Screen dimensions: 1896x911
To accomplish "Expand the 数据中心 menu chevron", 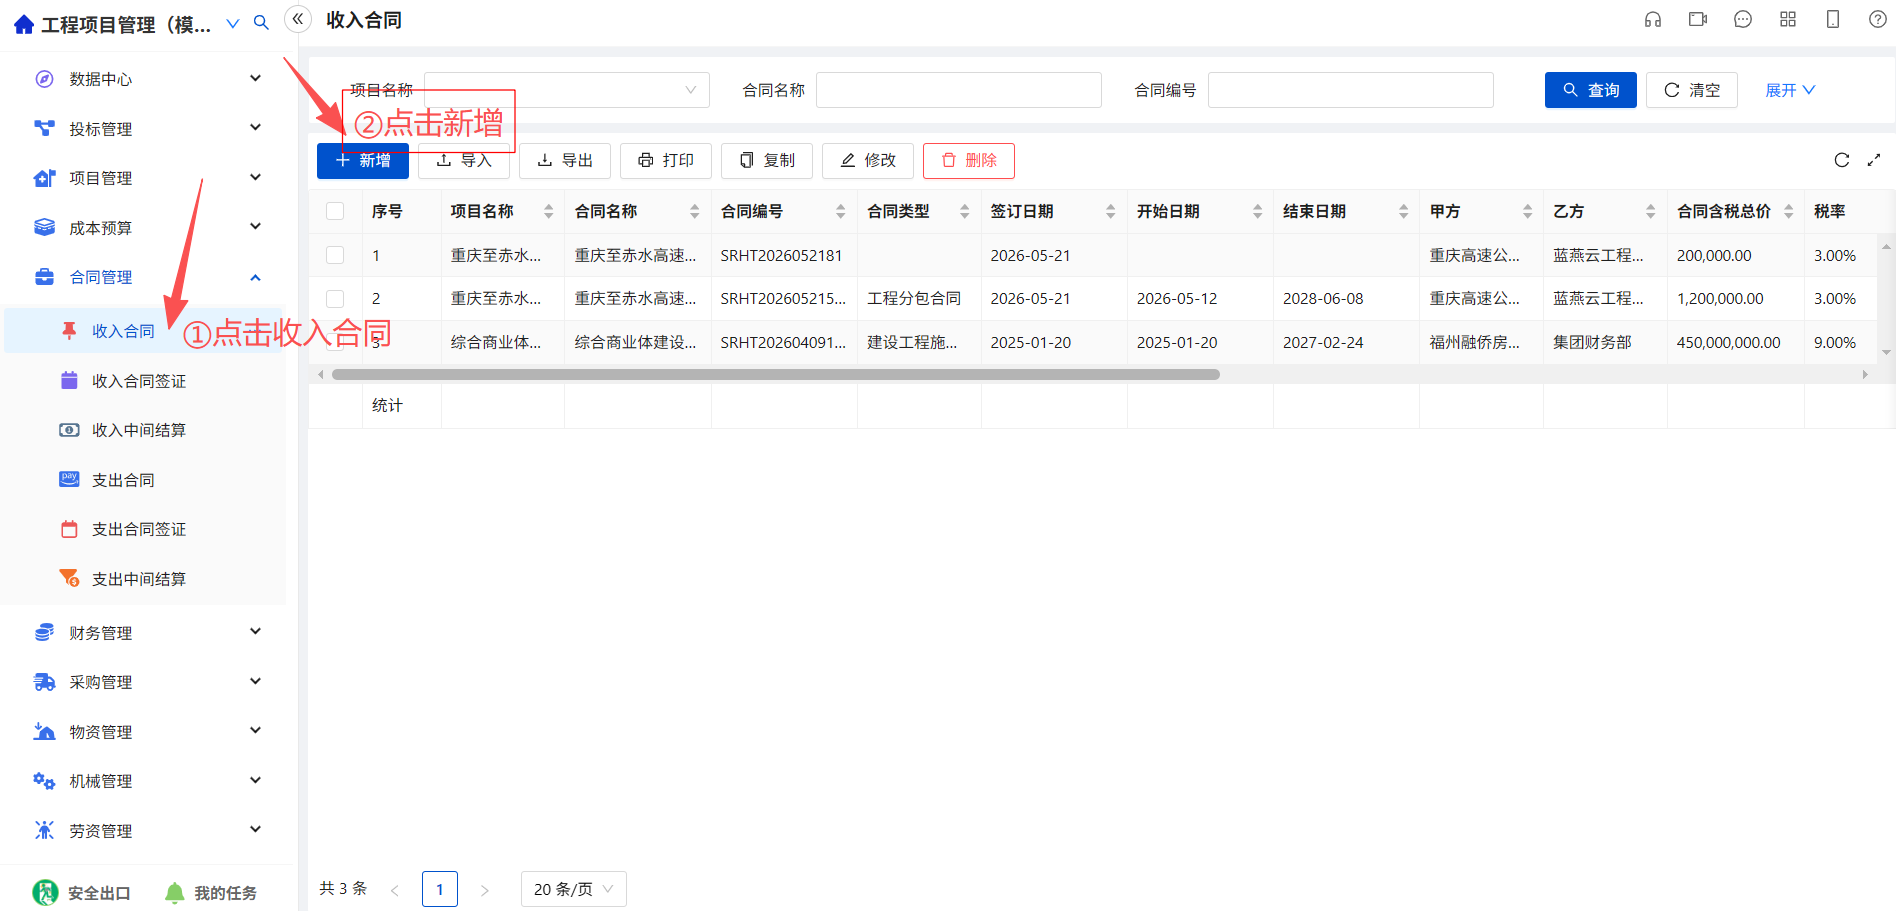I will click(x=255, y=78).
